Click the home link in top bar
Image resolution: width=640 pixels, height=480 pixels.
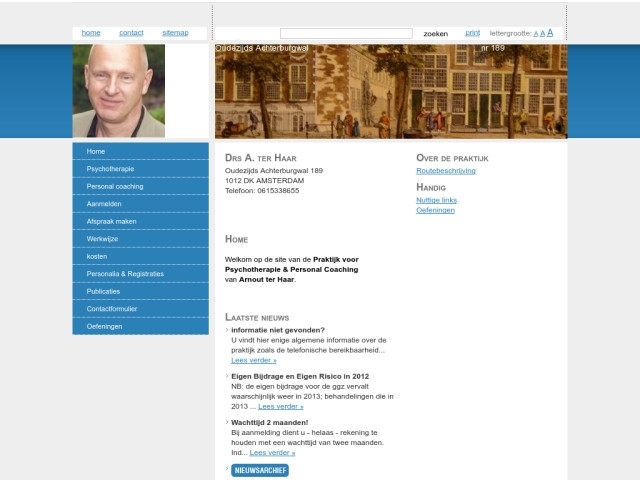pyautogui.click(x=91, y=33)
